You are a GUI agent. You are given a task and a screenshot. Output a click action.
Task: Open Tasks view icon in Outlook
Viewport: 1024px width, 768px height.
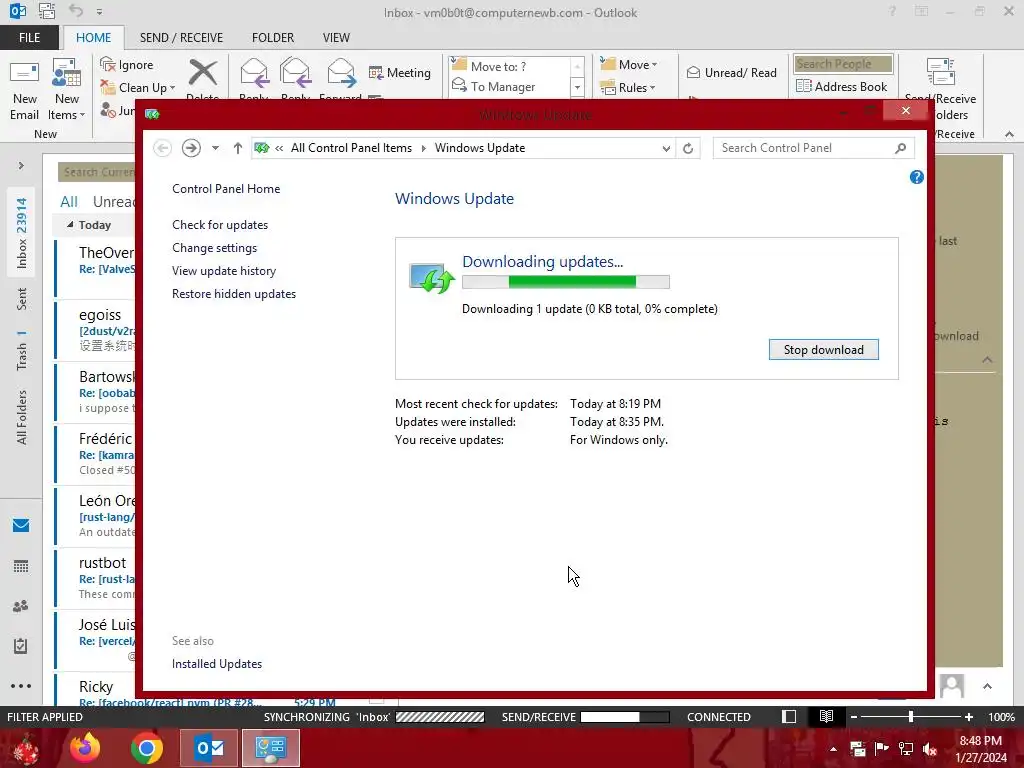click(x=21, y=646)
